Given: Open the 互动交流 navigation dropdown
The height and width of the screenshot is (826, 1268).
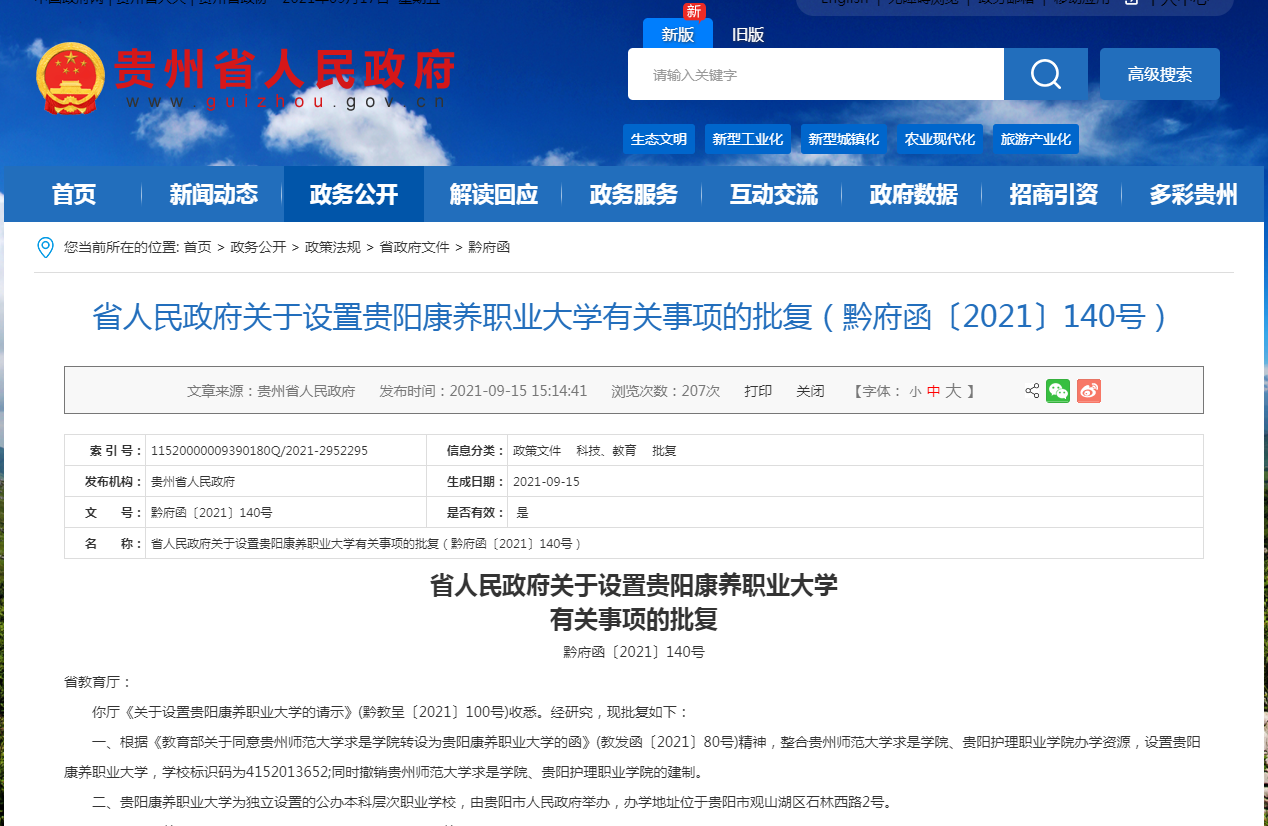Looking at the screenshot, I should tap(772, 194).
